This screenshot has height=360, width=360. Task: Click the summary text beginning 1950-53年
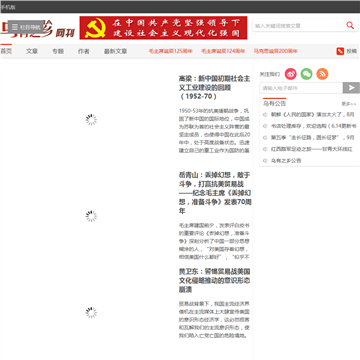click(214, 130)
